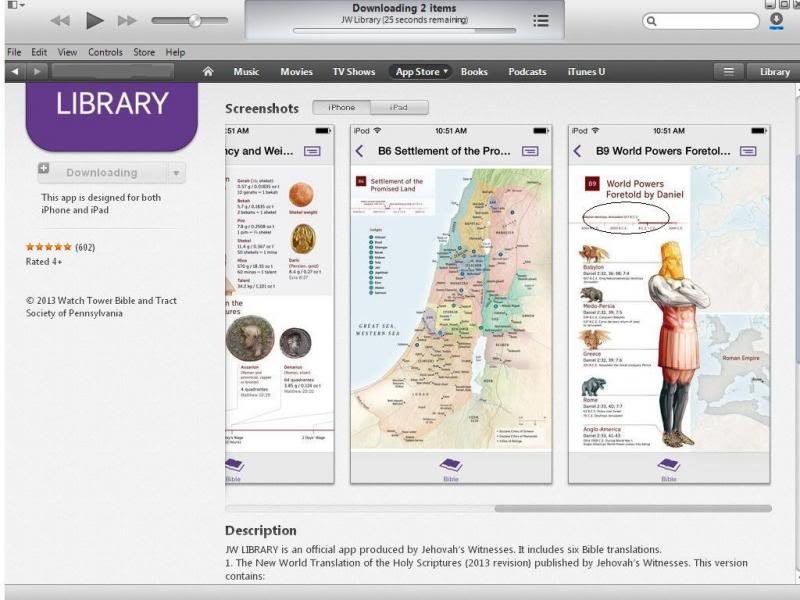Click the search magnifier icon
Screen dimensions: 800x600
click(x=651, y=21)
